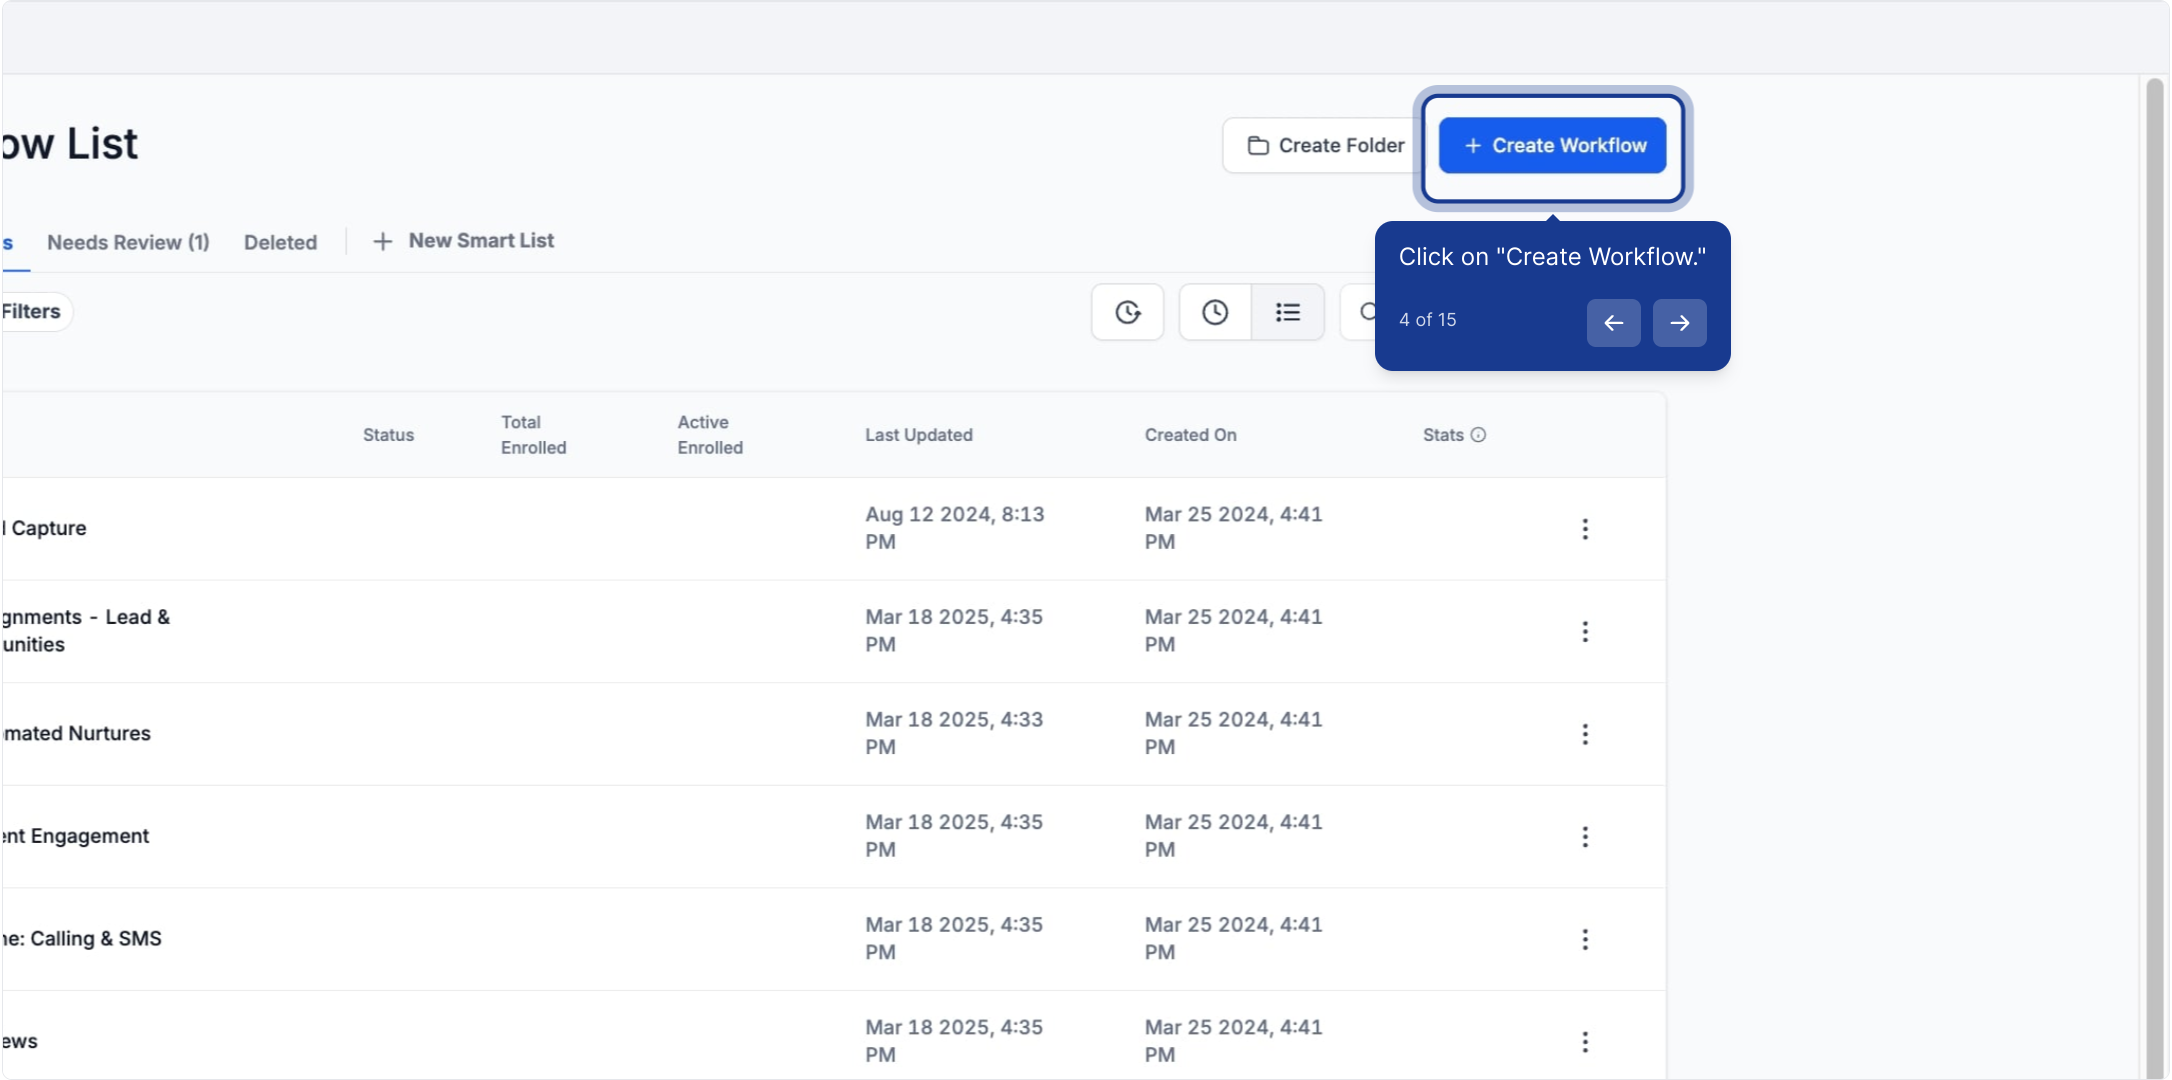Image resolution: width=2172 pixels, height=1080 pixels.
Task: Switch to the list view icon
Action: (x=1288, y=312)
